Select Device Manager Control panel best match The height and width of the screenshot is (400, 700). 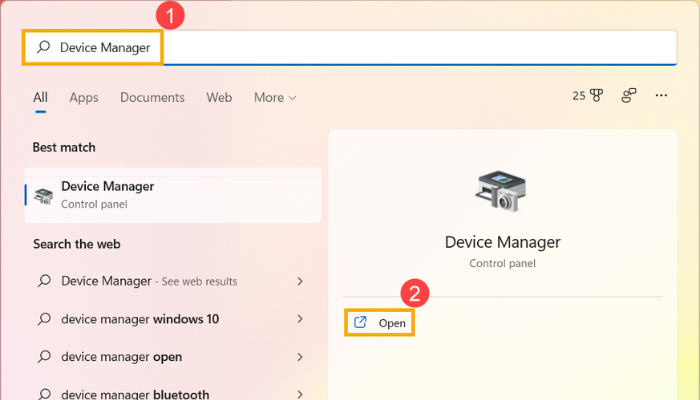[x=172, y=195]
